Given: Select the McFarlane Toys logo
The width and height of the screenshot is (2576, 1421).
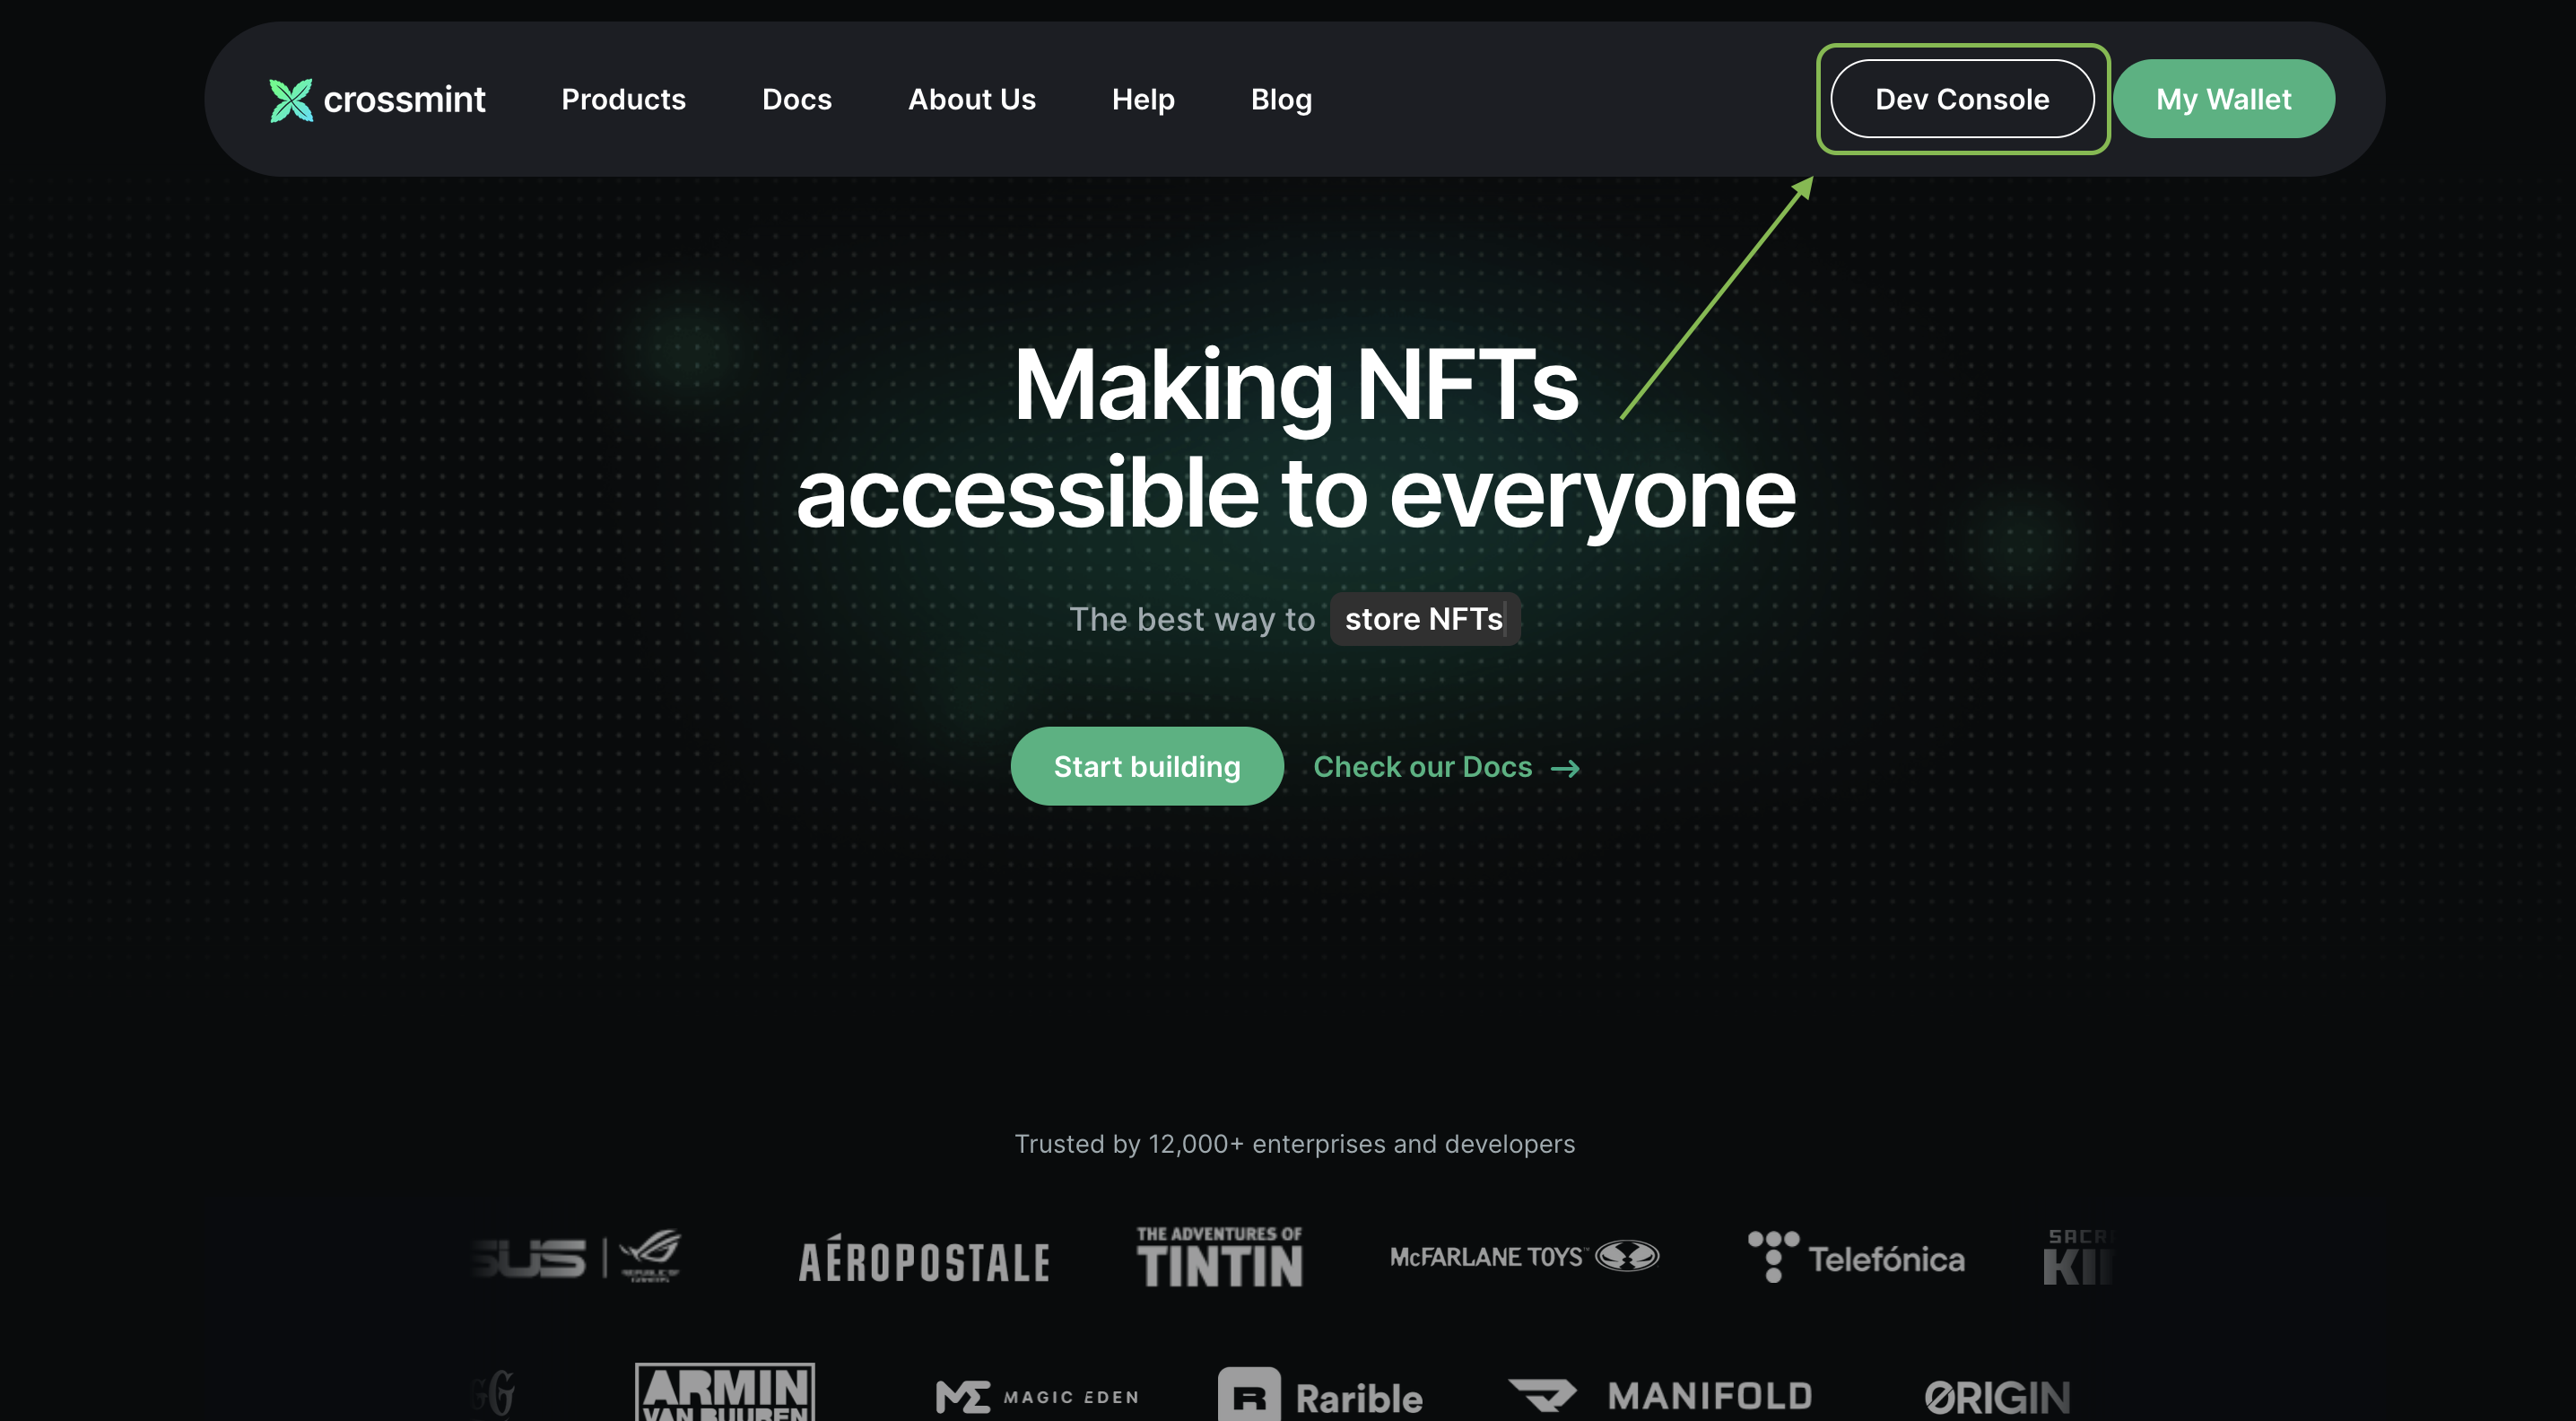Looking at the screenshot, I should click(x=1523, y=1256).
